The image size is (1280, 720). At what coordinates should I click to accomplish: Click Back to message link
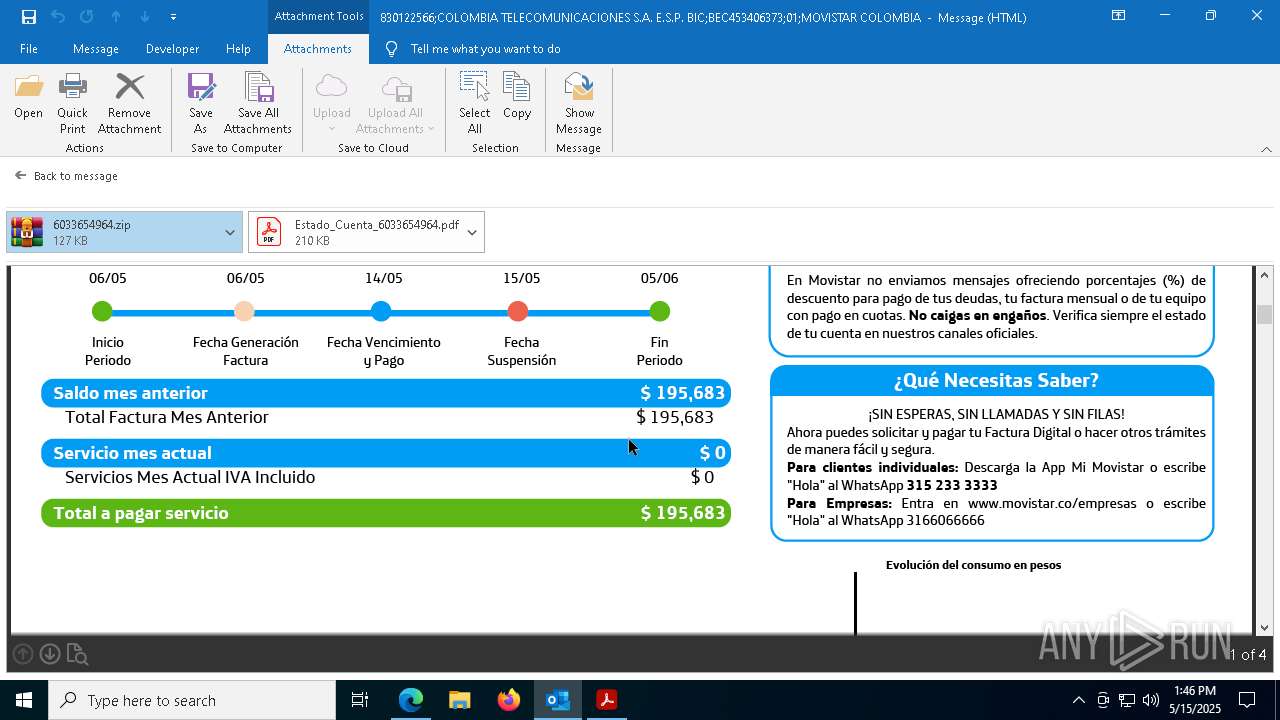click(x=66, y=176)
